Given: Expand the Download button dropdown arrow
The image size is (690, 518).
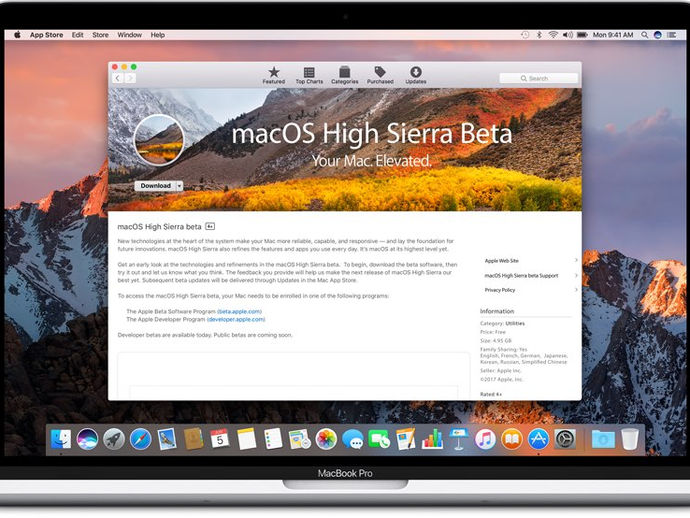Looking at the screenshot, I should pos(180,186).
